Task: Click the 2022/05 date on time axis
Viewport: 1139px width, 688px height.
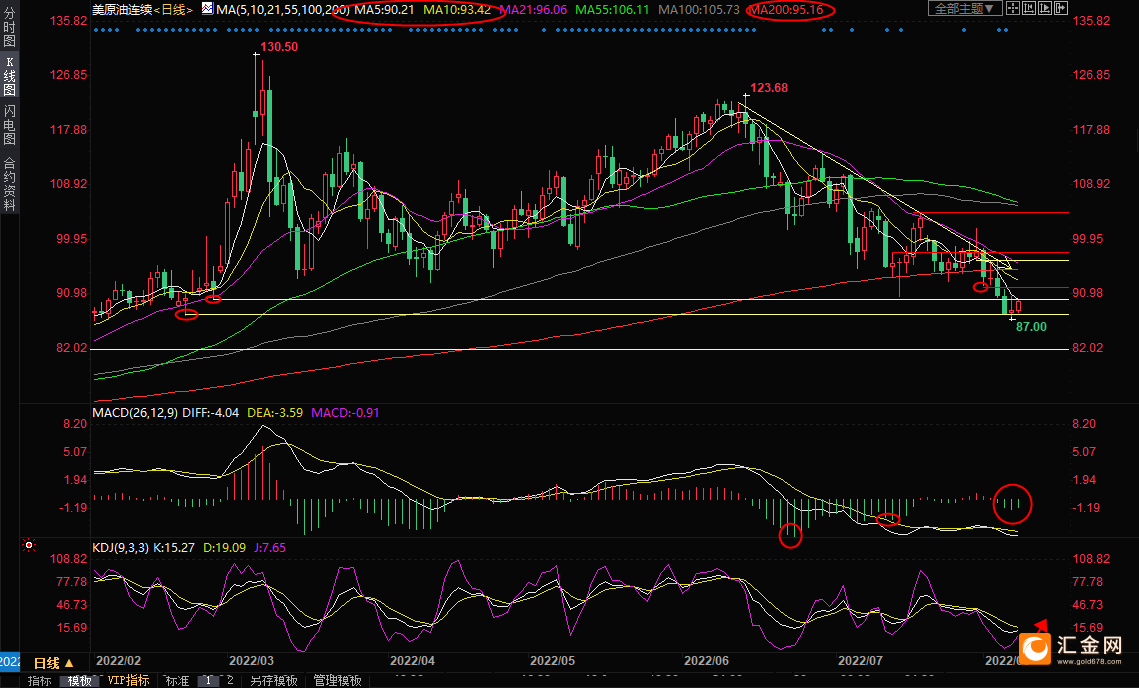Action: [552, 660]
